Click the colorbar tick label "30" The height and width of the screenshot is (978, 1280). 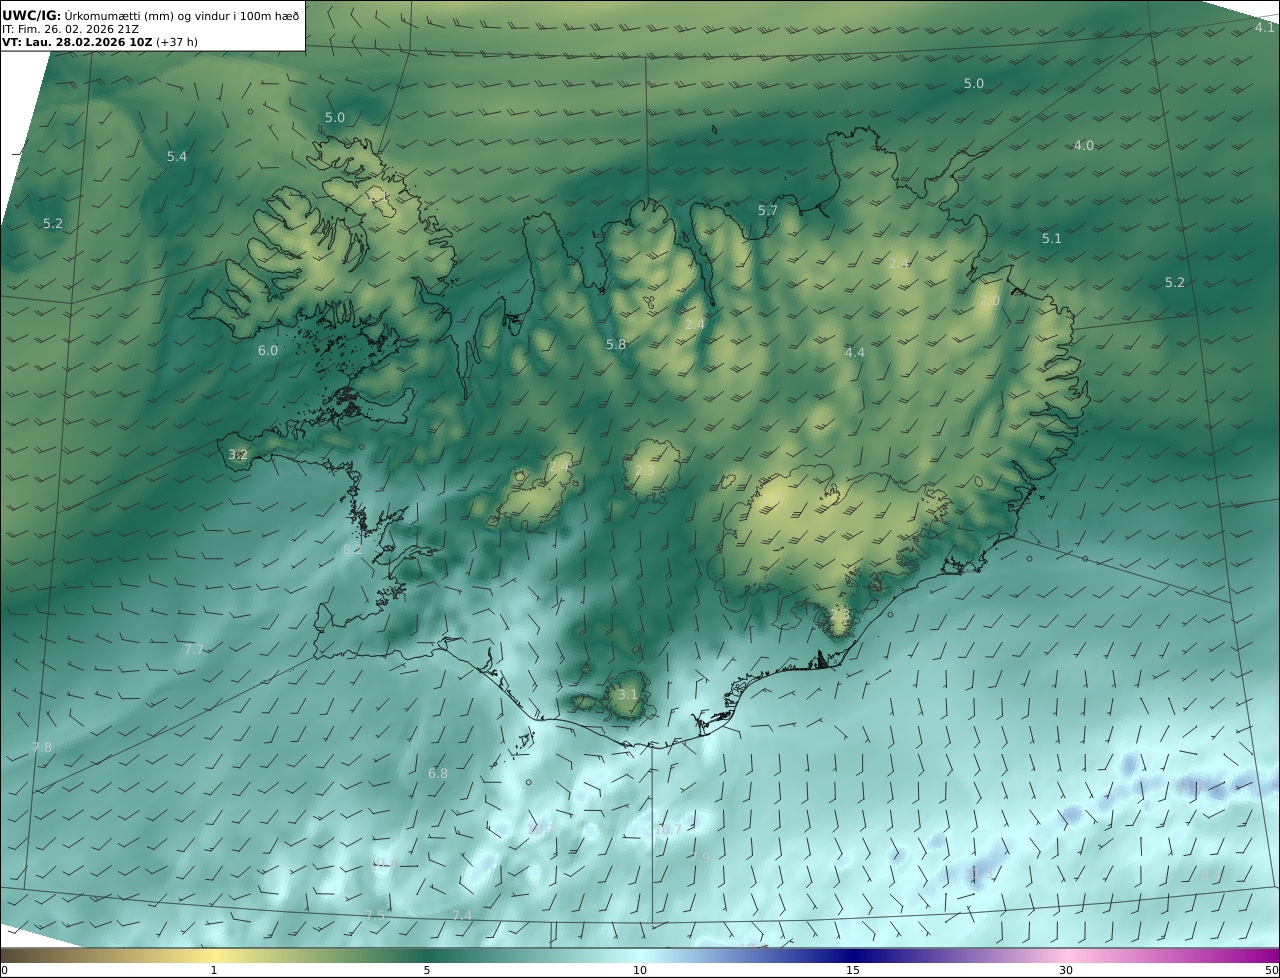coord(1066,970)
